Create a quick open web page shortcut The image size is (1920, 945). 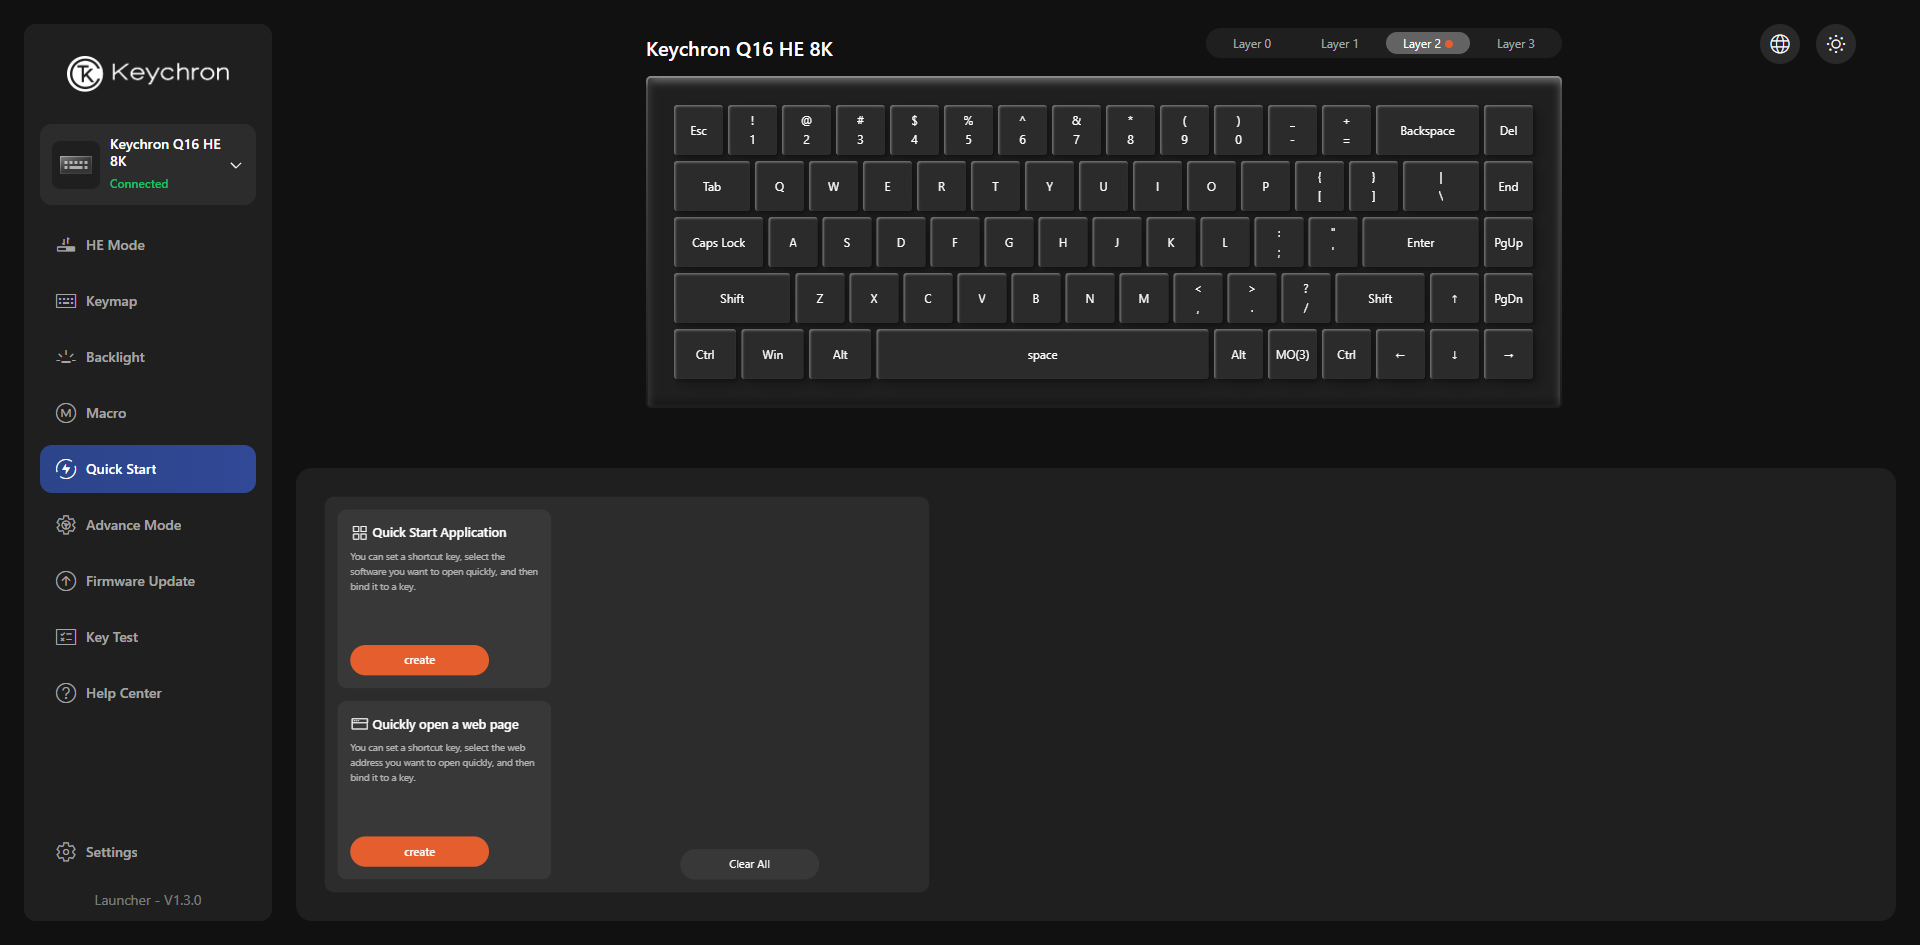pos(419,852)
